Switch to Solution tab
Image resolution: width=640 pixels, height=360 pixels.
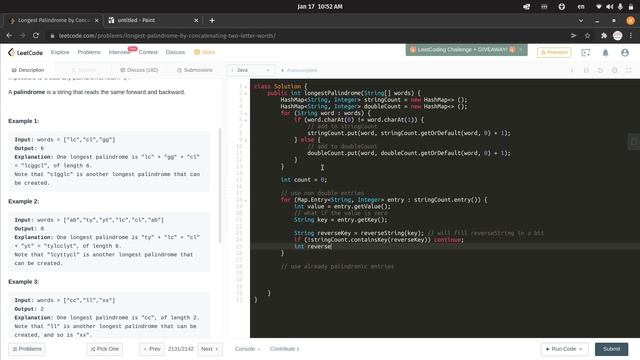click(x=84, y=70)
